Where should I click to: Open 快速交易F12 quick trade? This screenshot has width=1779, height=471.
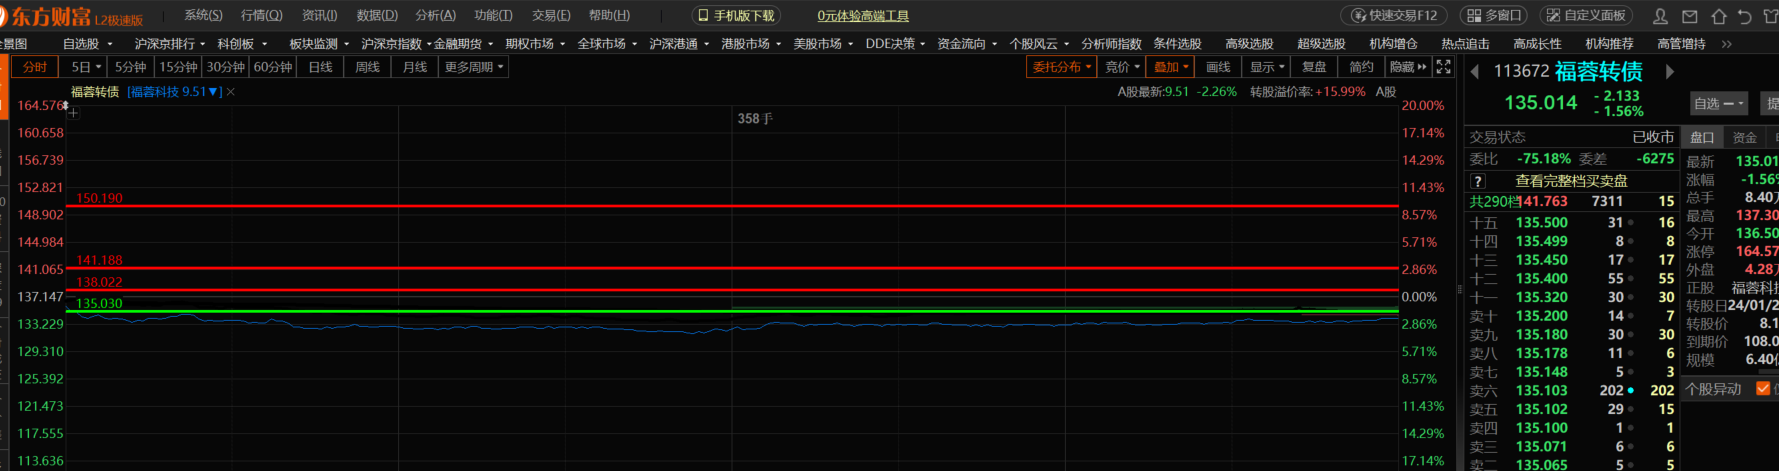click(1394, 16)
